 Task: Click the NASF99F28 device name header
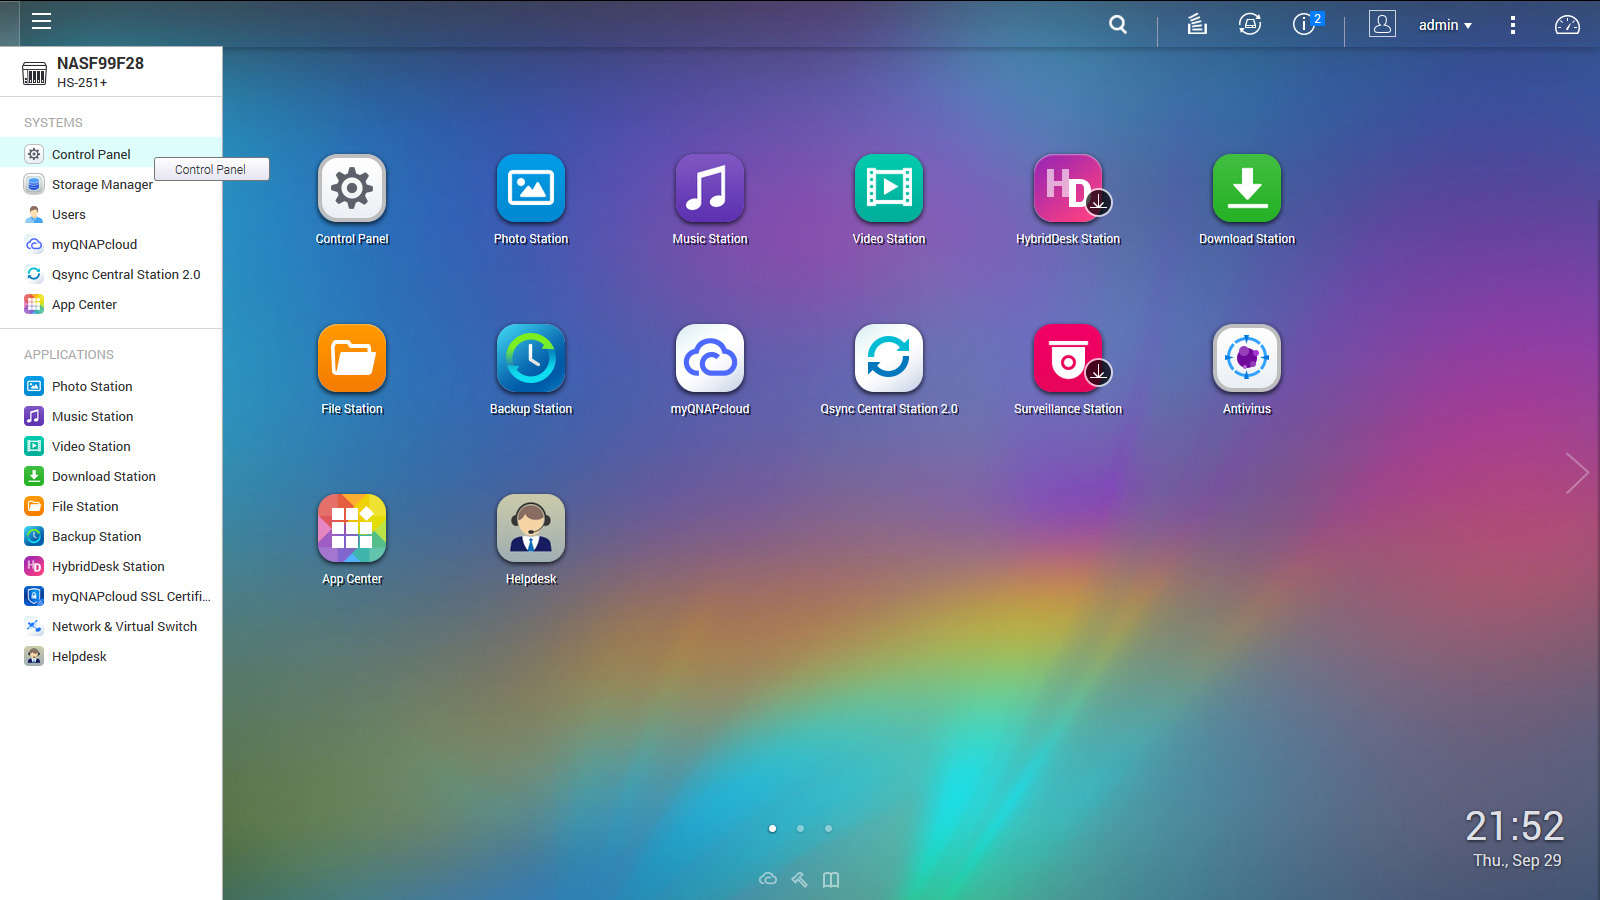[x=100, y=63]
